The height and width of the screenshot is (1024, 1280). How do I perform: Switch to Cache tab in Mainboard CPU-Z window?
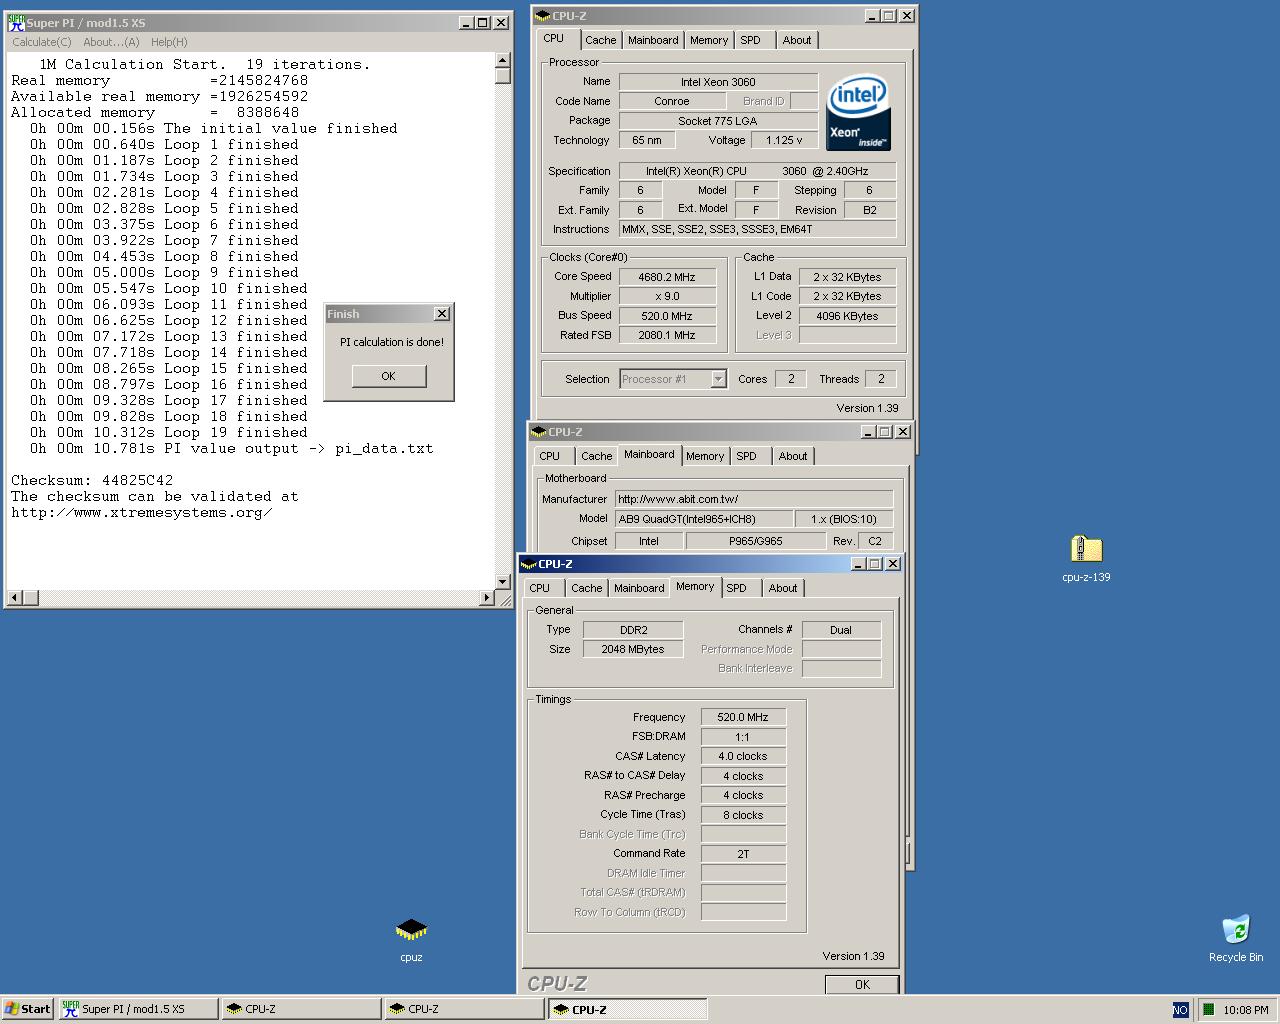pyautogui.click(x=596, y=456)
